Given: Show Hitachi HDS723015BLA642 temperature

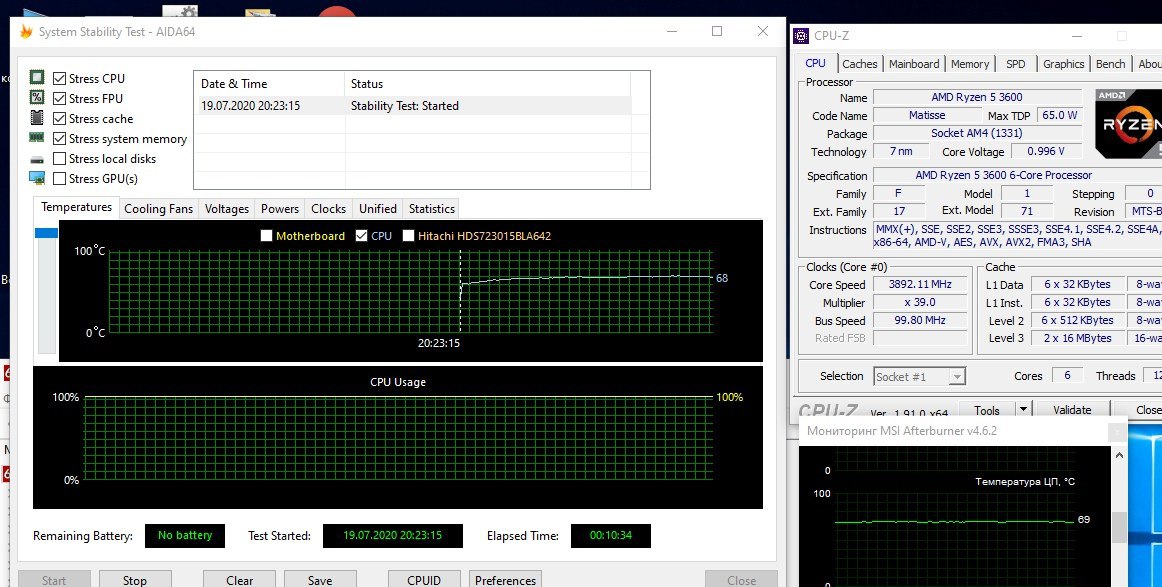Looking at the screenshot, I should [x=408, y=236].
